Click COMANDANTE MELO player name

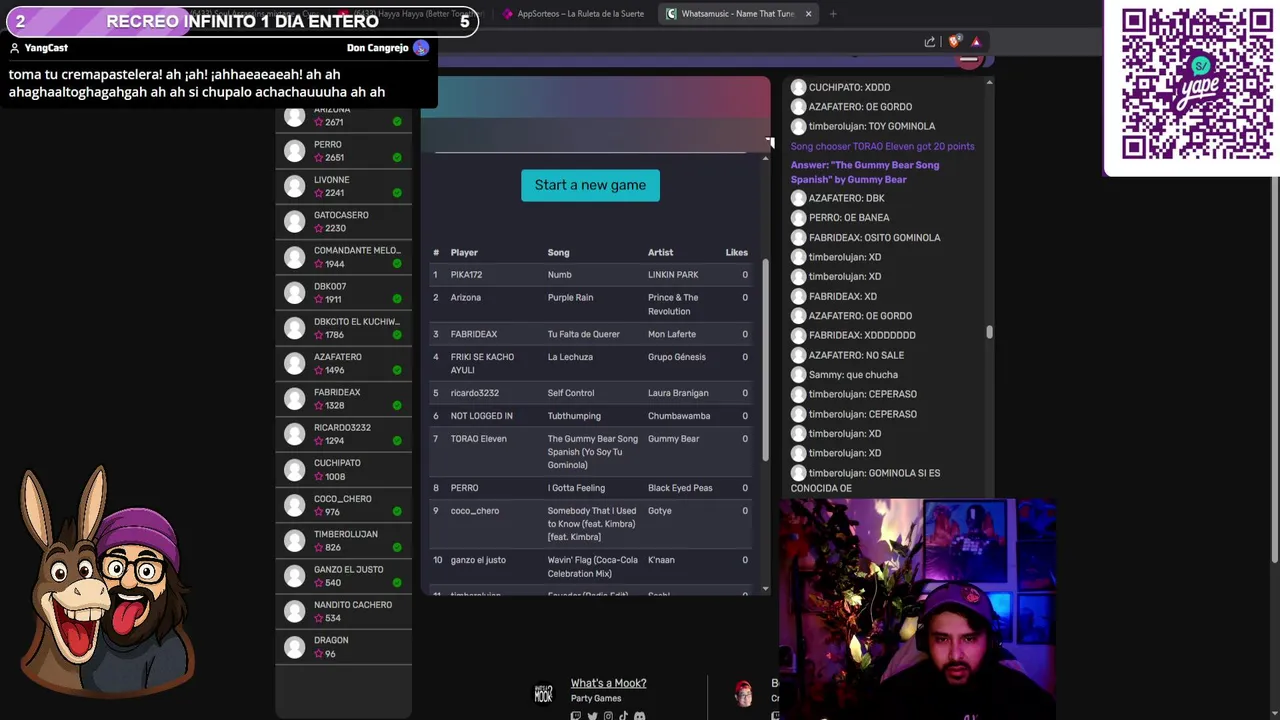pos(357,251)
